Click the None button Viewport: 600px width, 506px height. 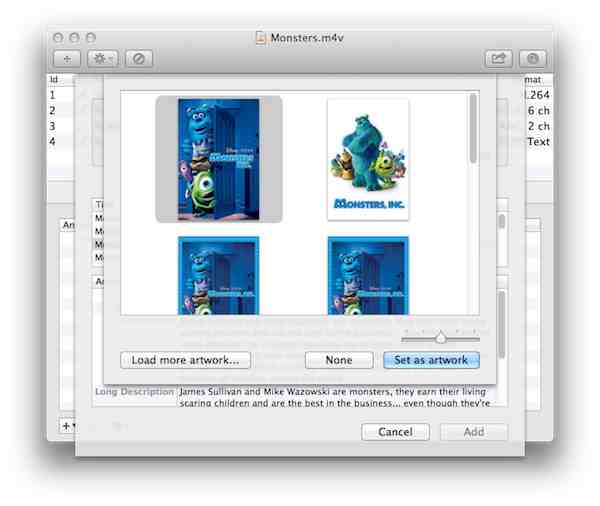click(x=339, y=360)
